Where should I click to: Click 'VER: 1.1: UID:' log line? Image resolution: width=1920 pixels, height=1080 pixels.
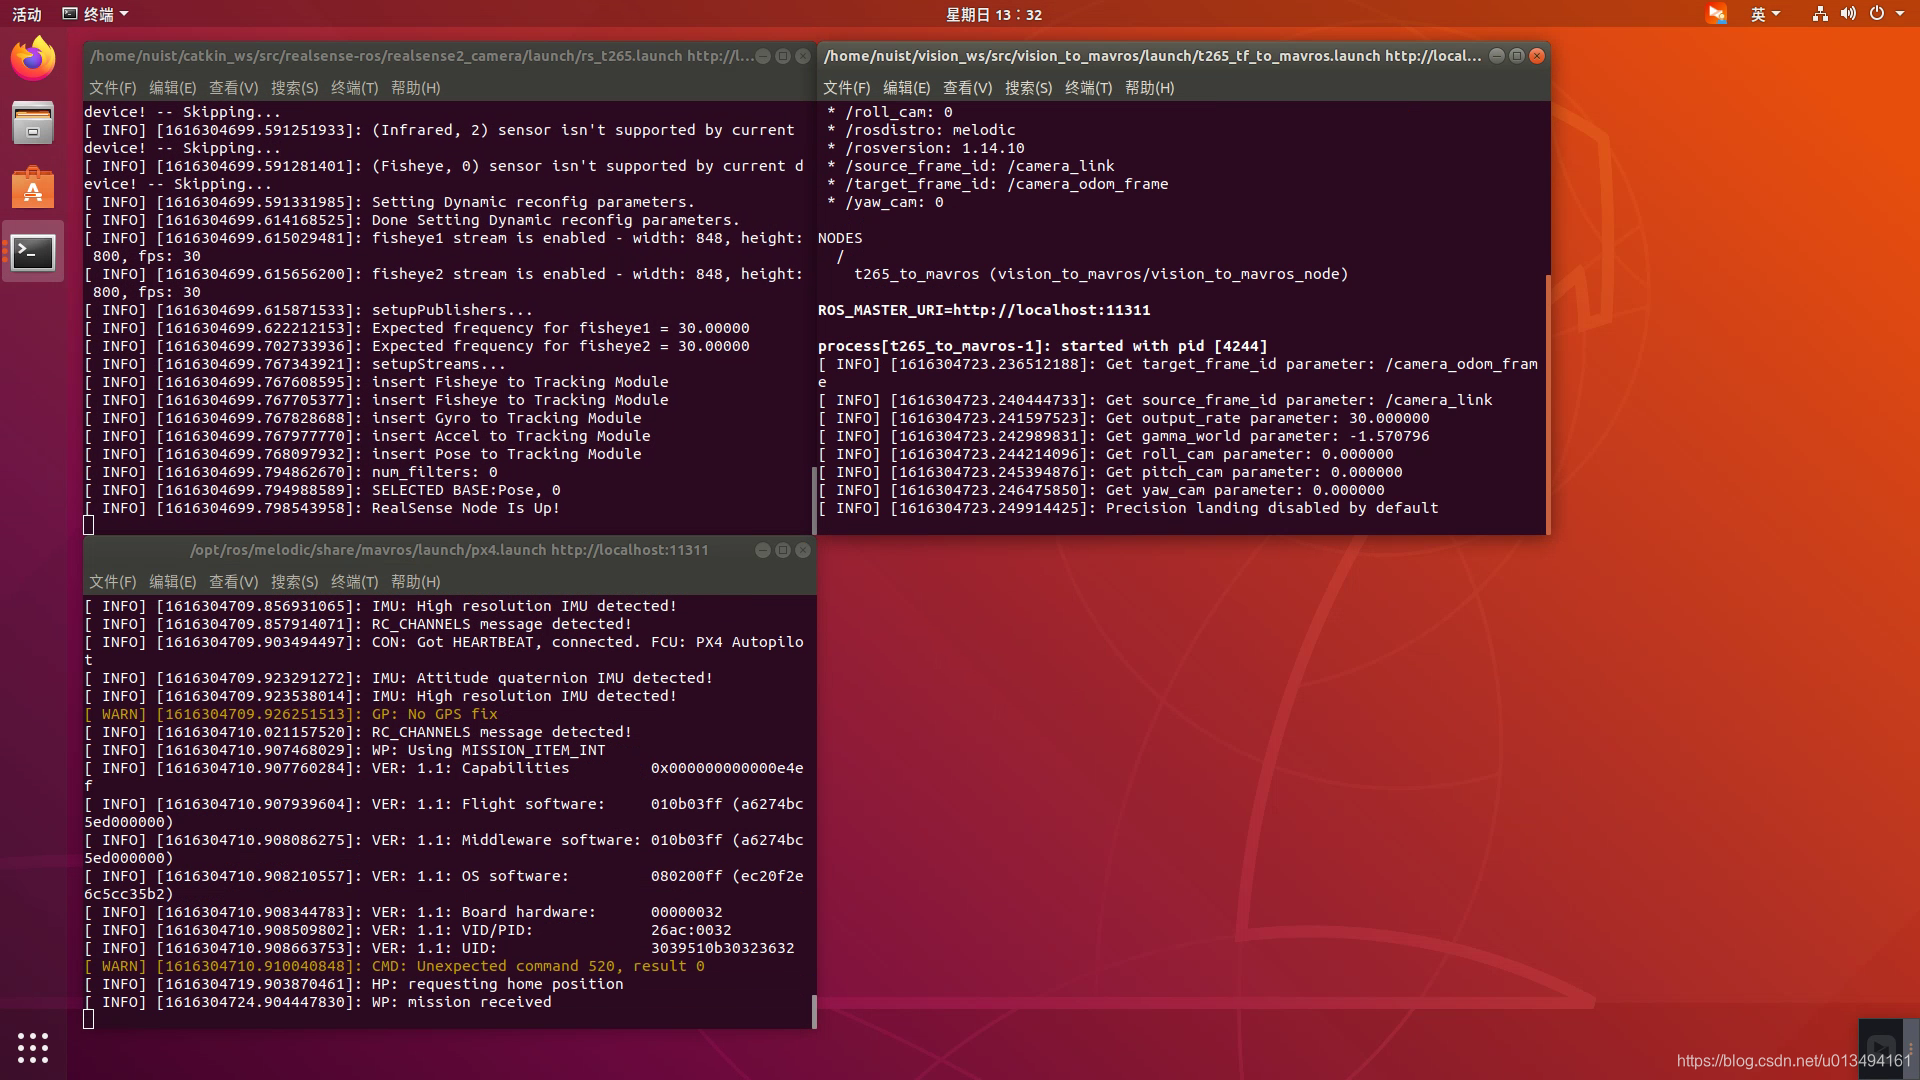(439, 948)
